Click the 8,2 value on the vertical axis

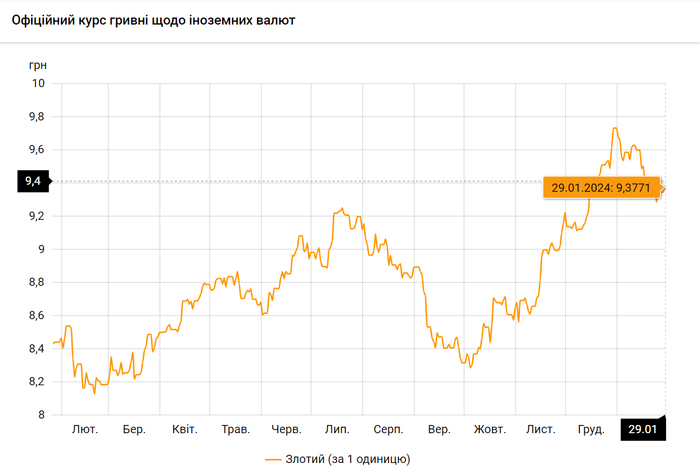pyautogui.click(x=35, y=382)
